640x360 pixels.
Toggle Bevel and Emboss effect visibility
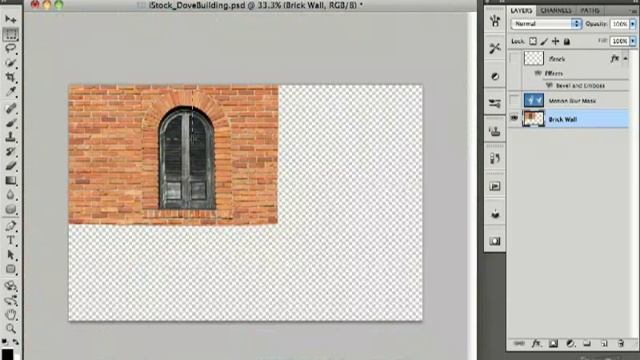tap(549, 85)
